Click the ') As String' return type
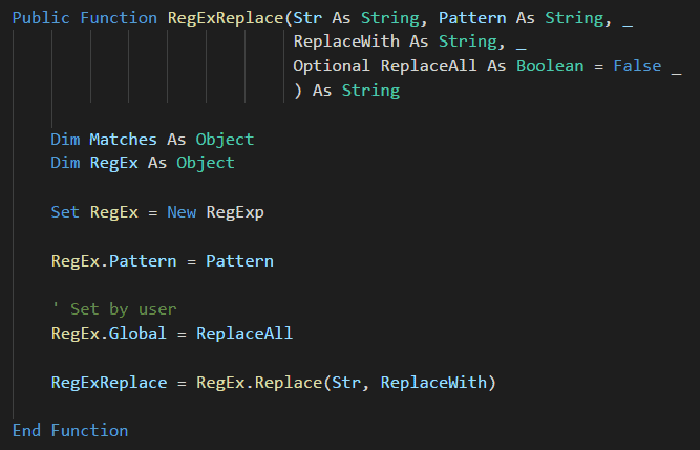 pyautogui.click(x=347, y=91)
